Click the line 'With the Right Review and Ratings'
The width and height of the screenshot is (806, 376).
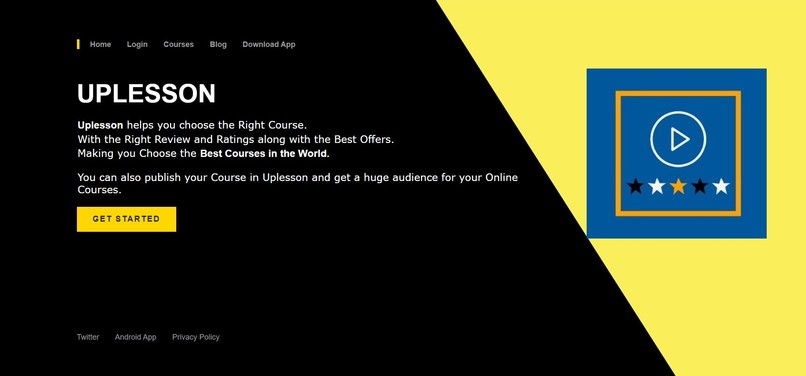click(235, 139)
